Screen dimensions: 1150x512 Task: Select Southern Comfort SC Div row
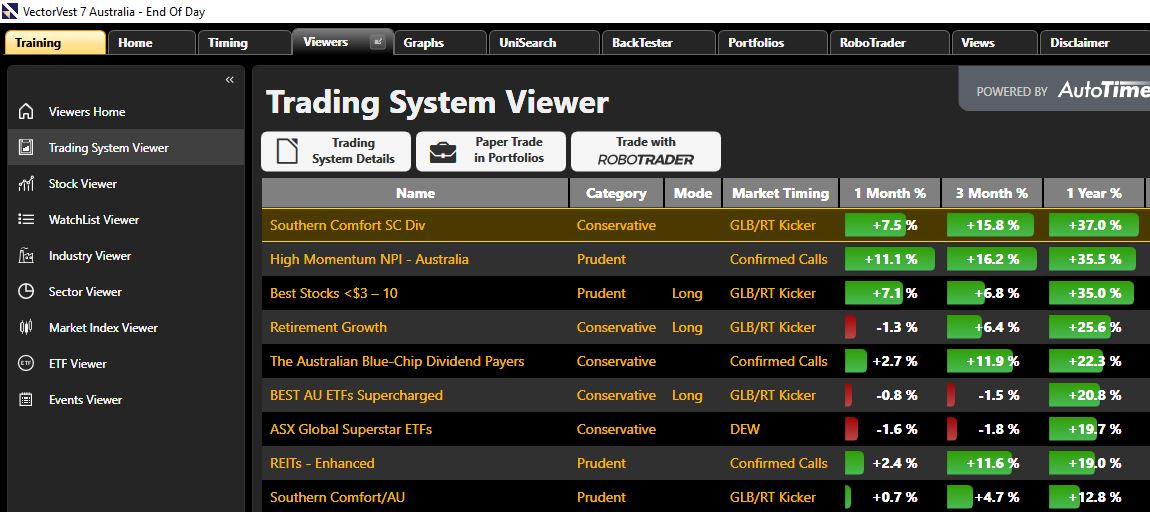click(x=706, y=225)
